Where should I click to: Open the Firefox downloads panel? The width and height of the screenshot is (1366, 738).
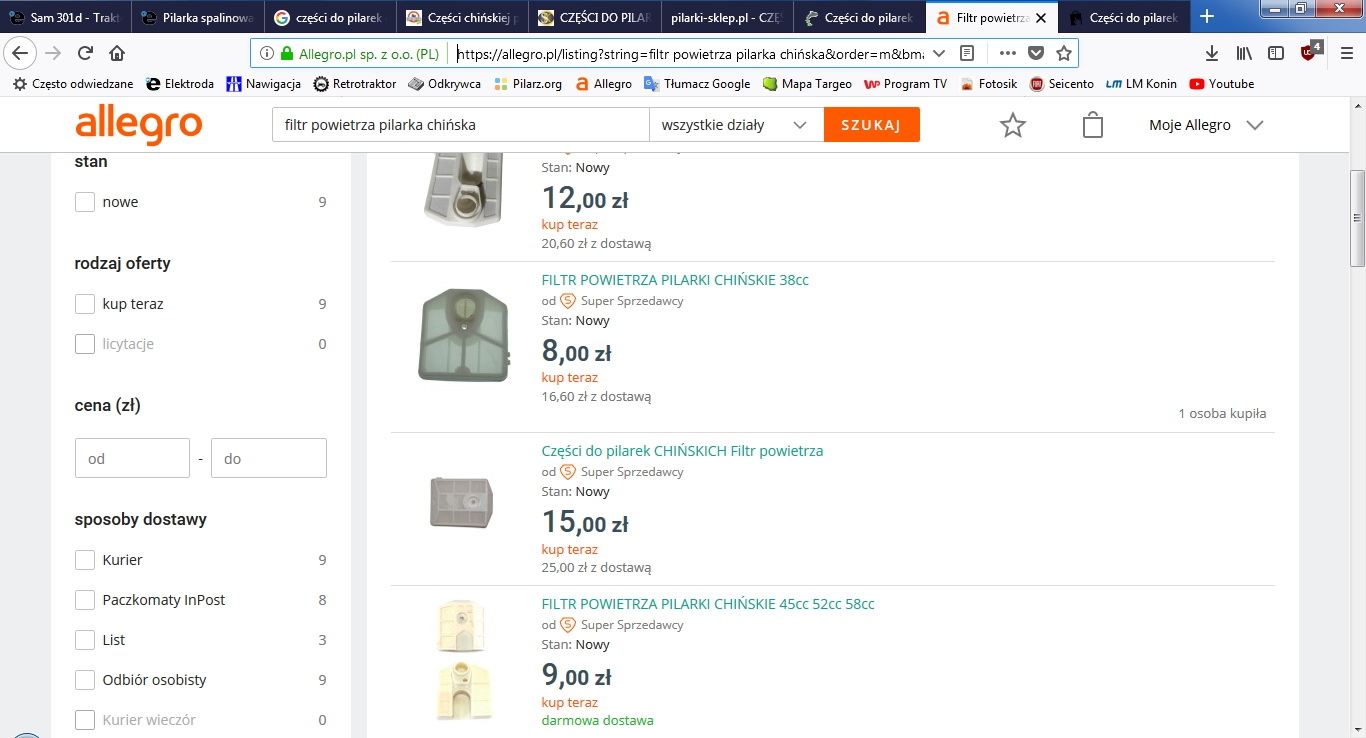point(1212,54)
